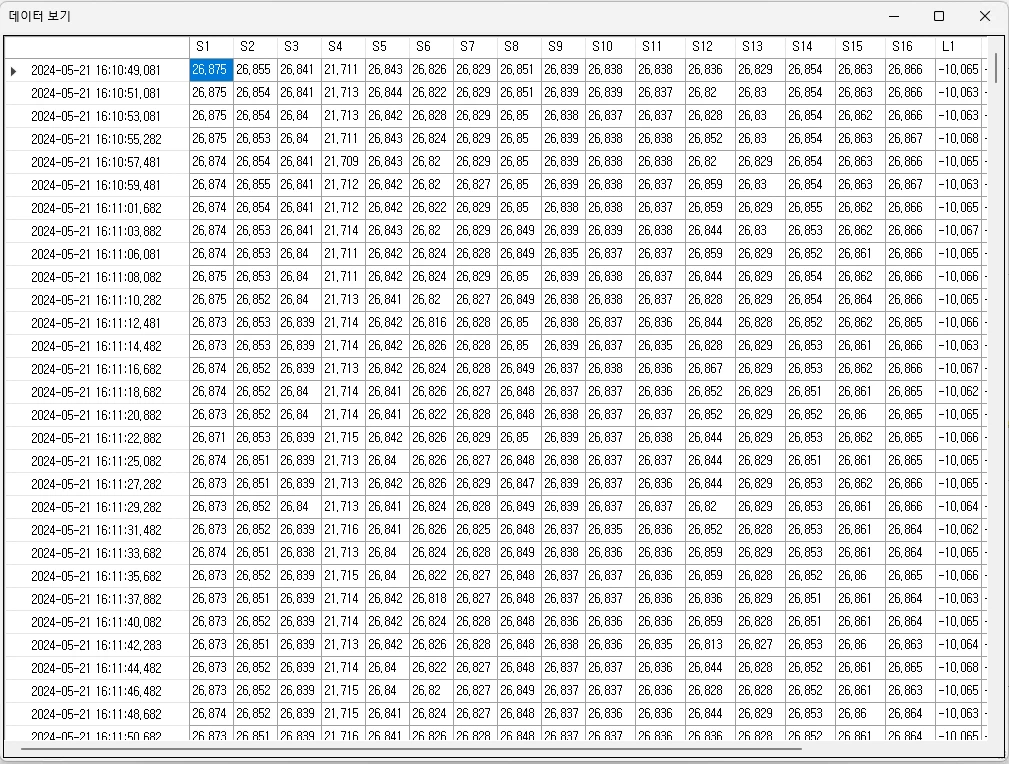This screenshot has height=764, width=1009.
Task: Select S6 cell 26,816 in 16:11:12,481 row
Action: tap(431, 322)
